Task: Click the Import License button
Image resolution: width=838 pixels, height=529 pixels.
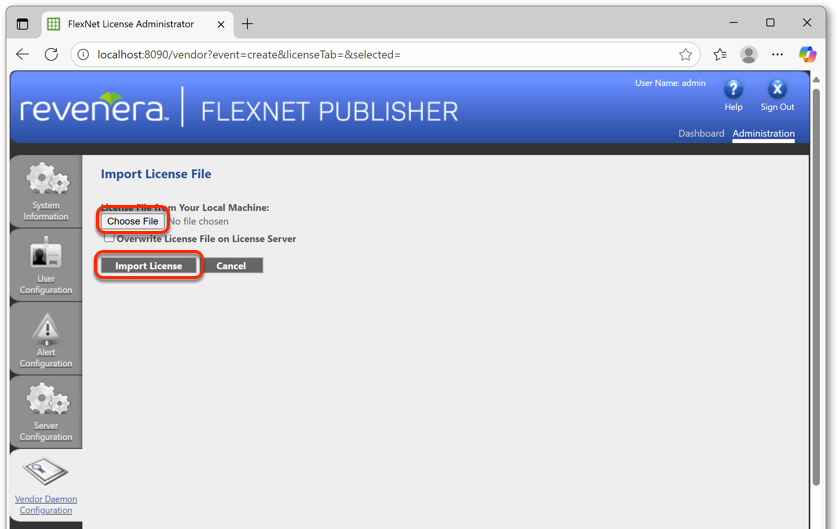Action: [x=149, y=266]
